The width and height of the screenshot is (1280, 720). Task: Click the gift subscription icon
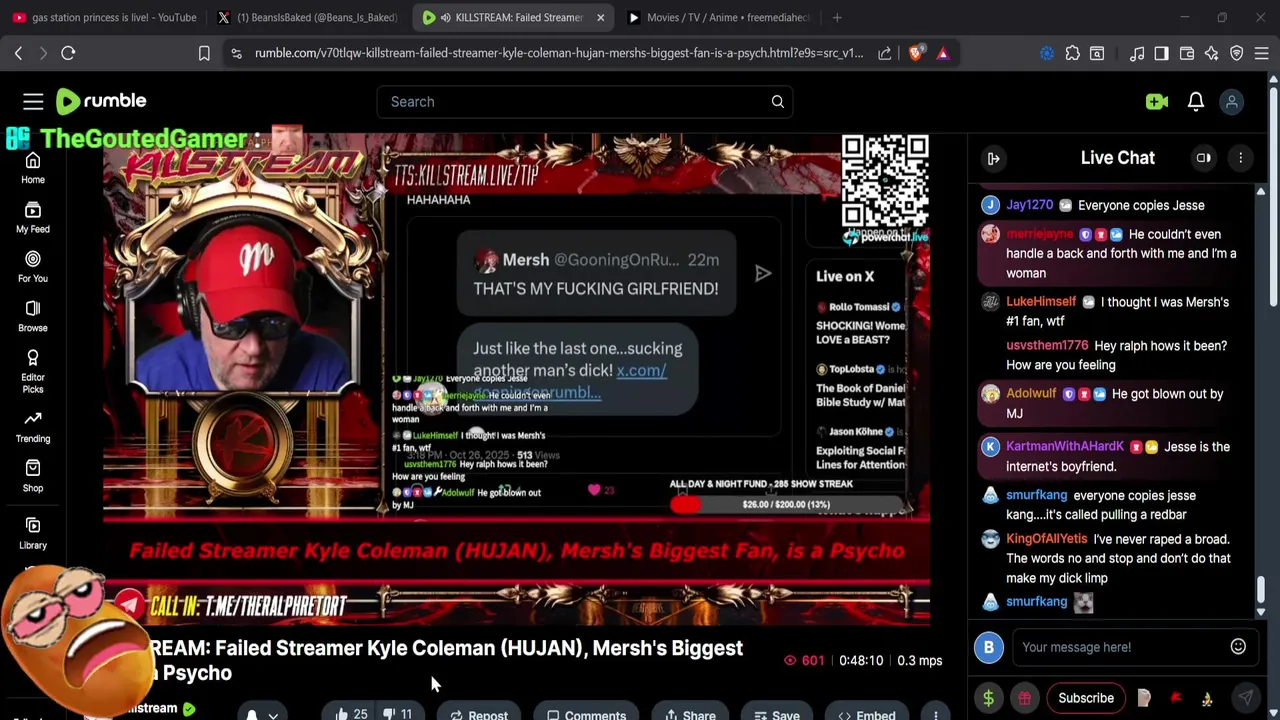1025,698
